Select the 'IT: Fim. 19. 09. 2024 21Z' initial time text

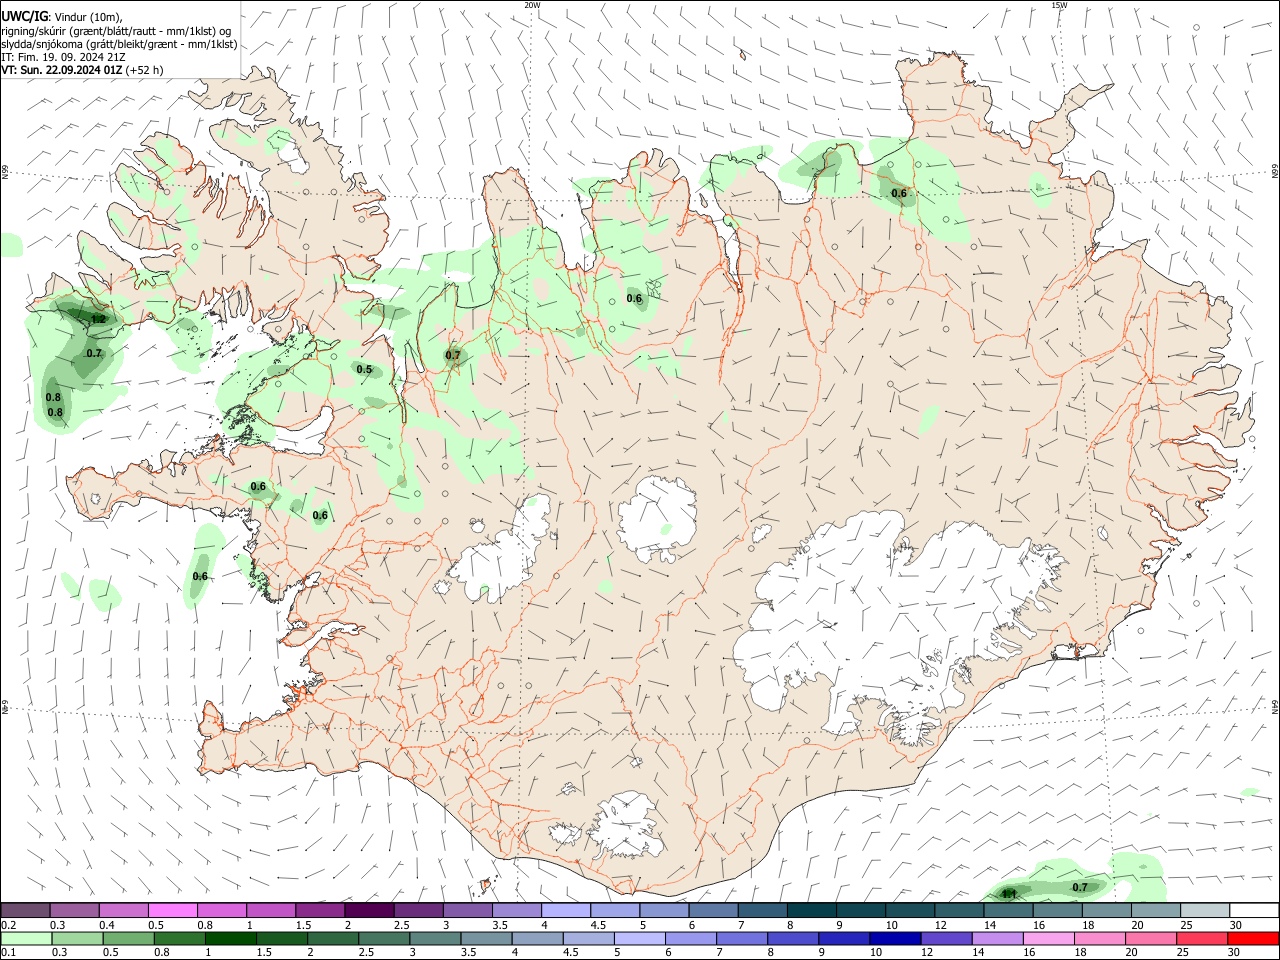[63, 57]
